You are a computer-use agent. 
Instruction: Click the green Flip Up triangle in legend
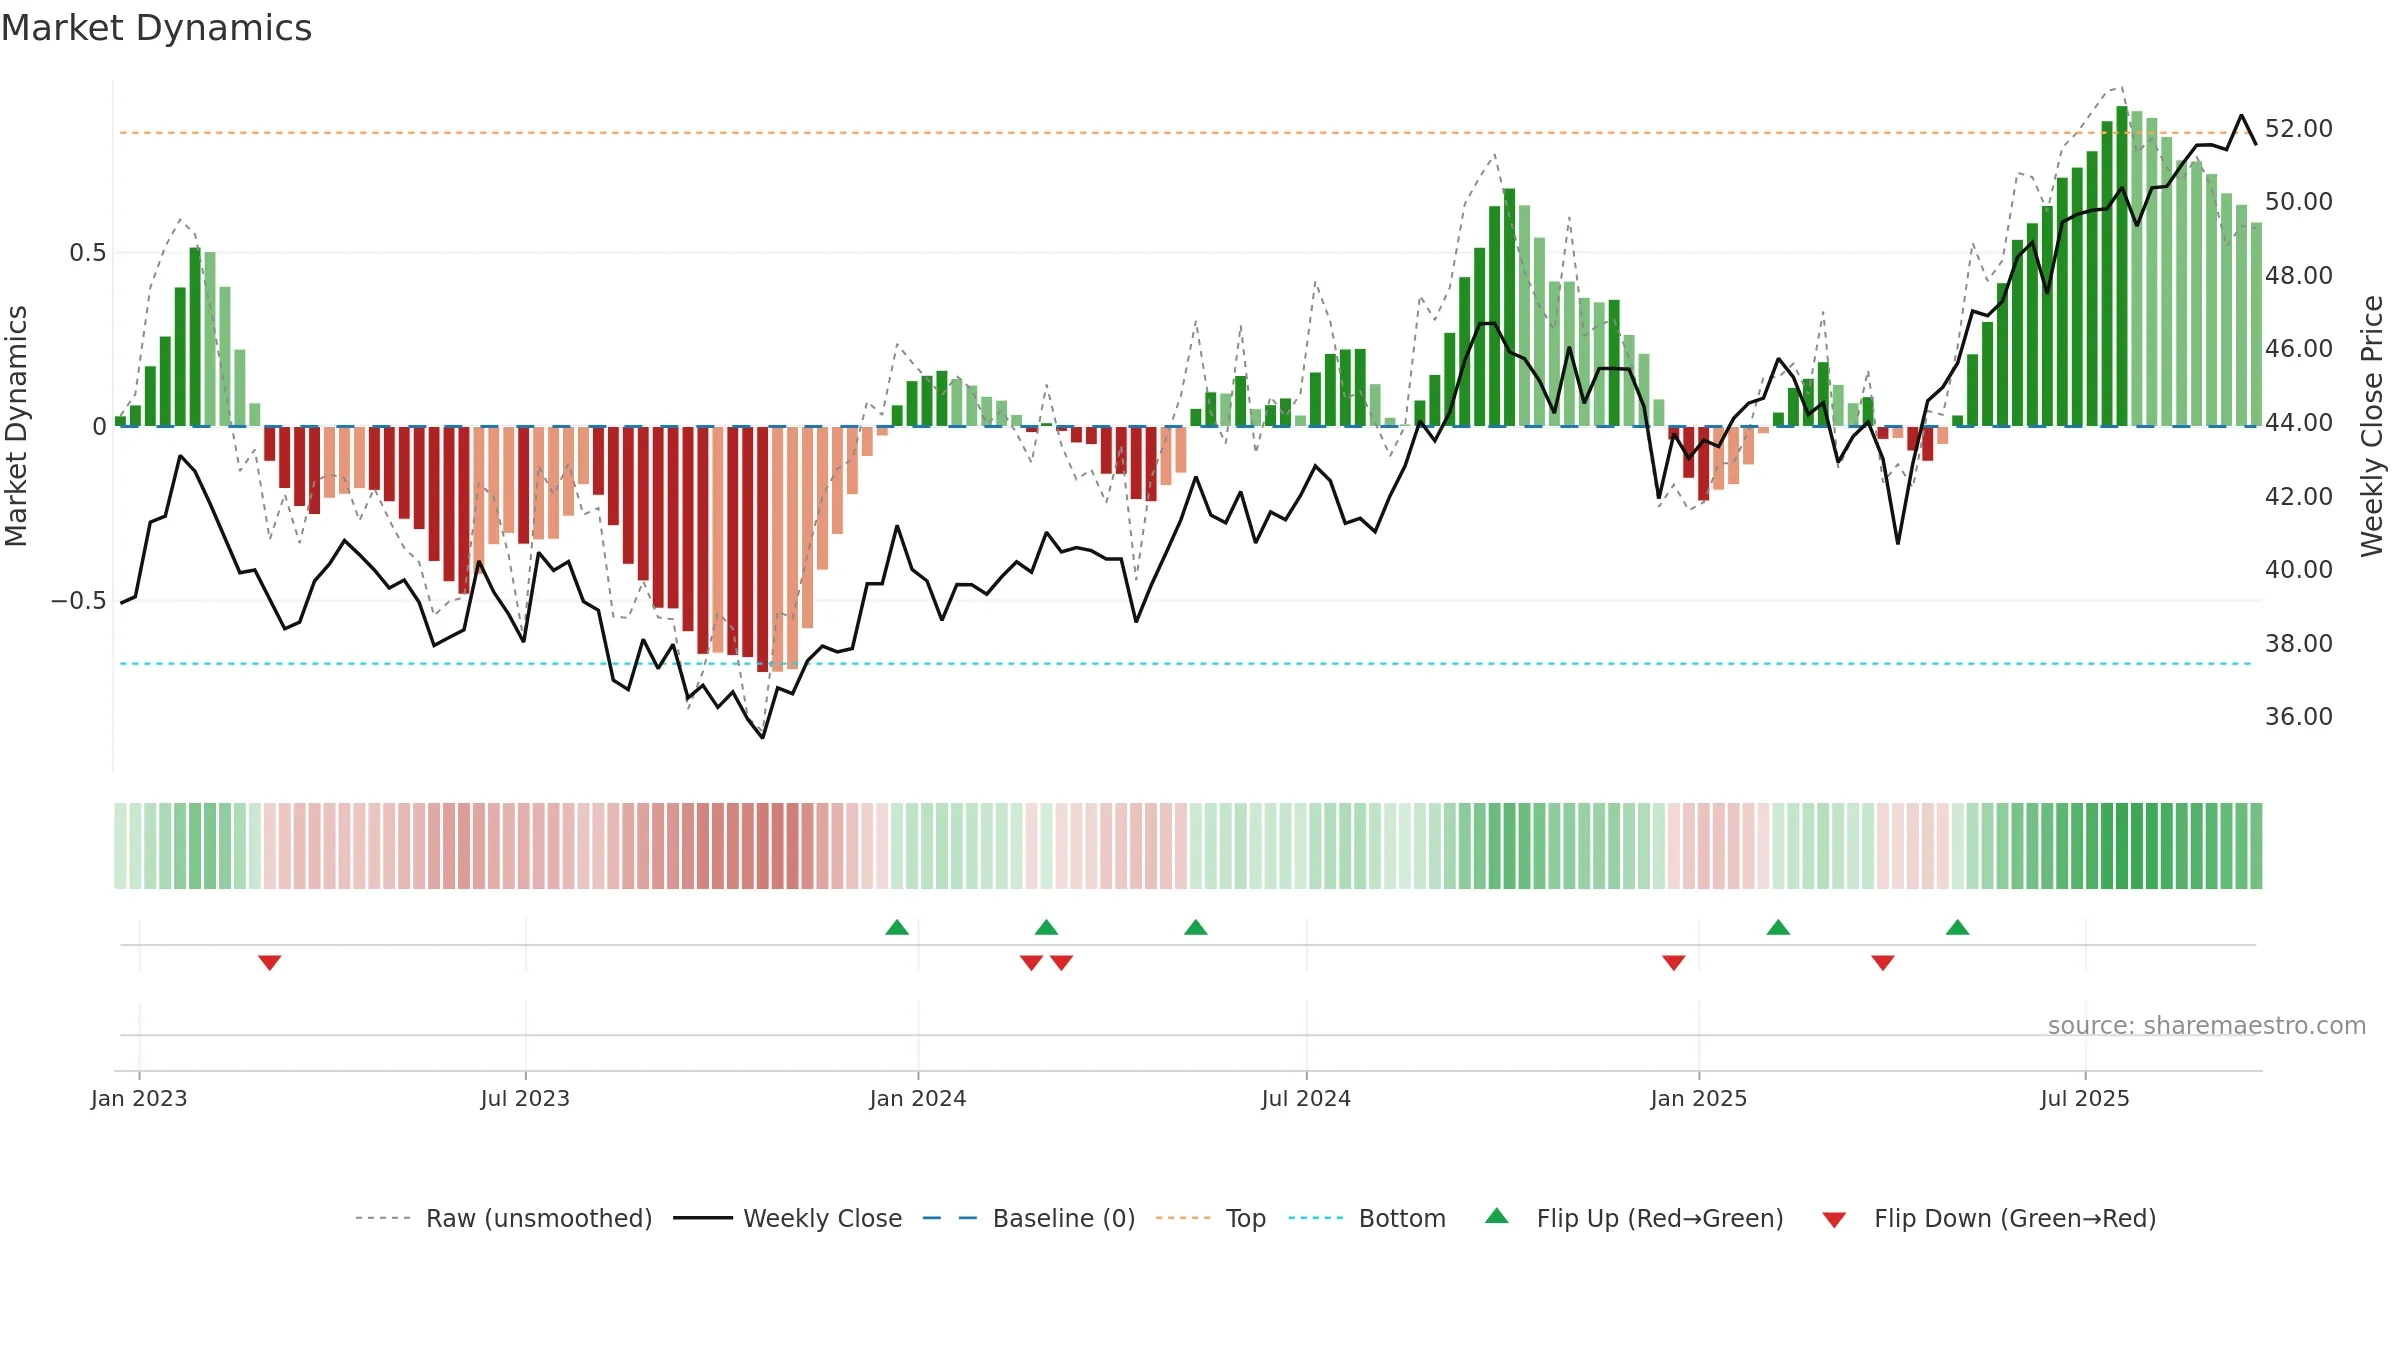coord(1497,1216)
